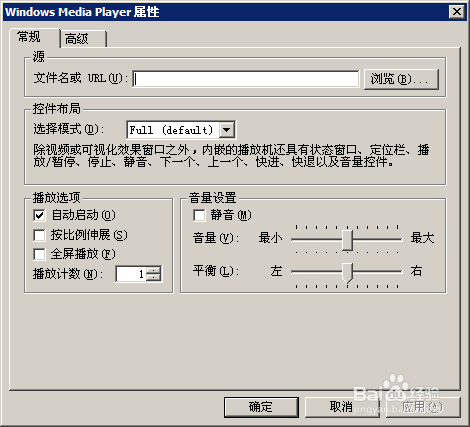Click the 最大 end of volume slider
Screen dimensions: 470x427
422,238
